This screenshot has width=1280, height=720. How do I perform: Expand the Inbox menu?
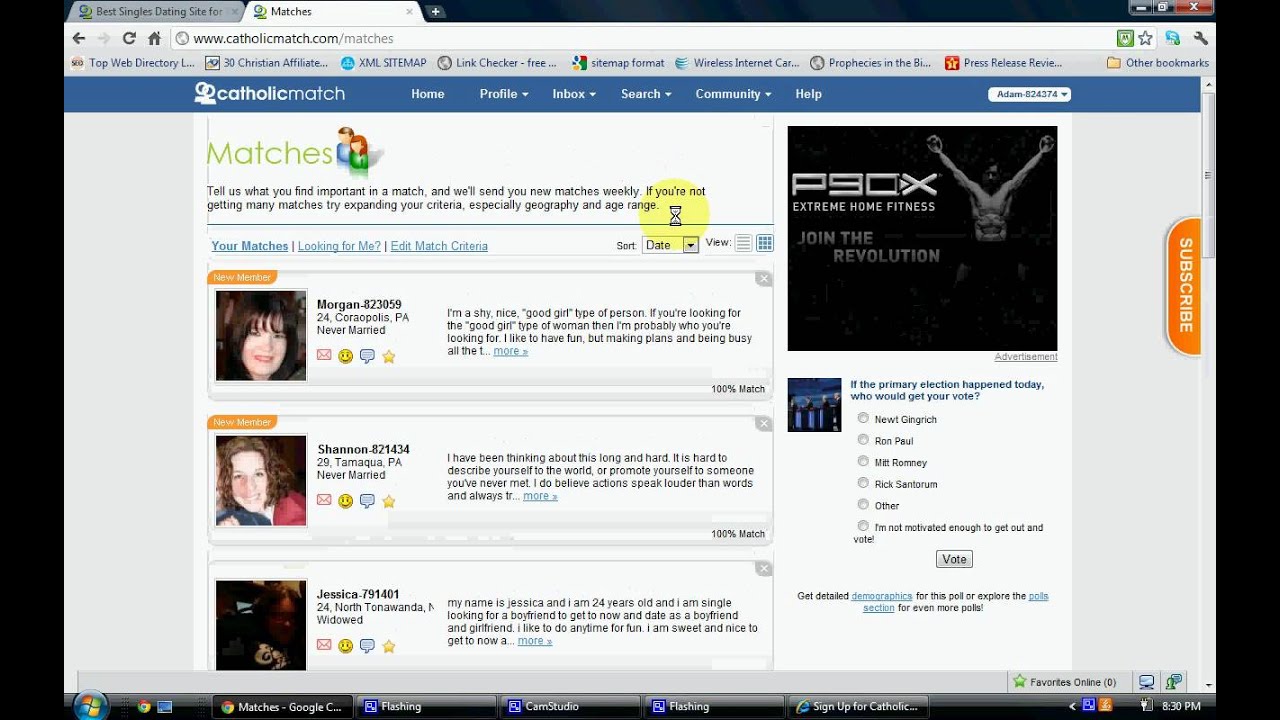(574, 94)
